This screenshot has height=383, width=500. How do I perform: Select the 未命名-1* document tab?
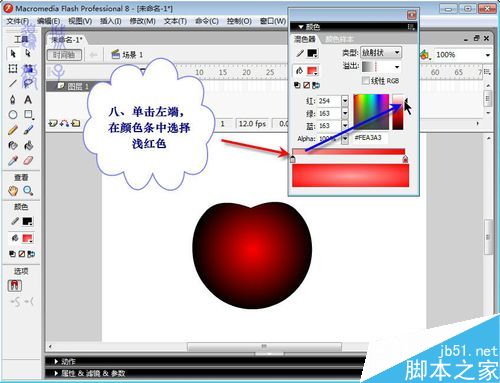click(x=66, y=40)
